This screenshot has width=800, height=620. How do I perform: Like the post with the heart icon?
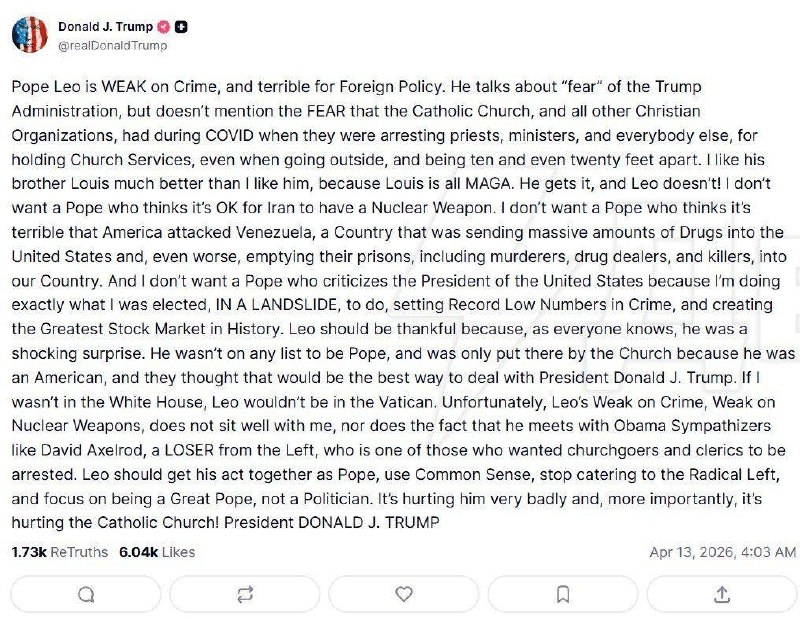(404, 594)
